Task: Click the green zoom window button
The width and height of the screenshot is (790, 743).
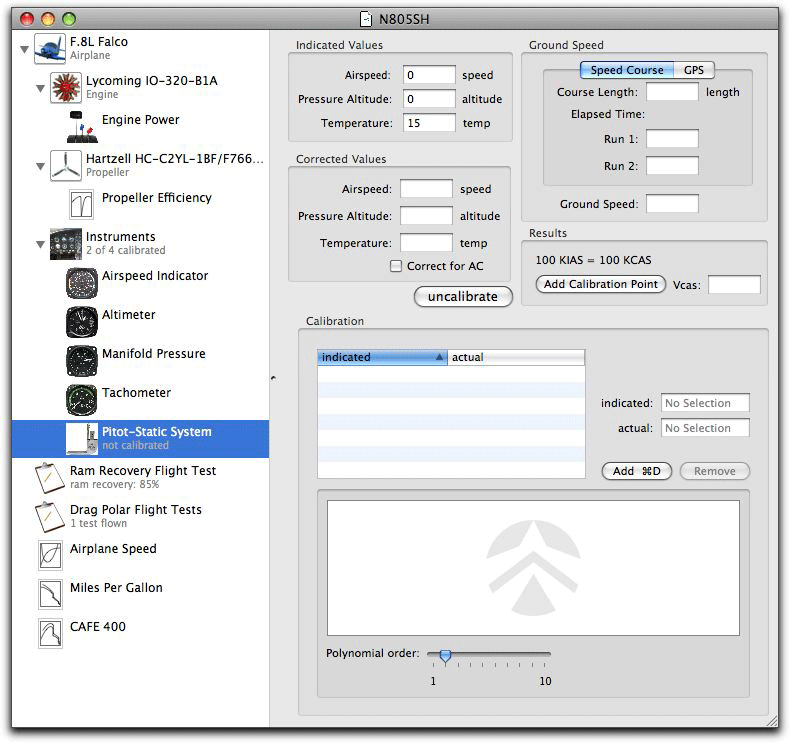Action: 69,19
